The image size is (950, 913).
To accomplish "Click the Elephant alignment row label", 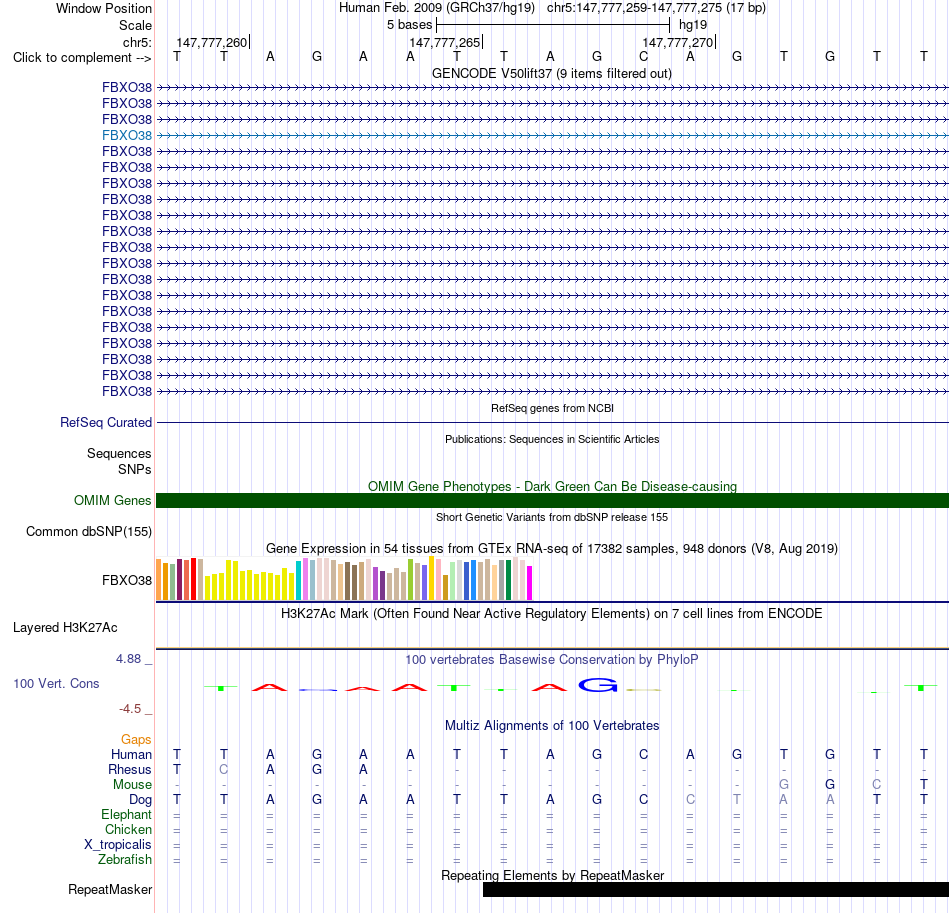I will coord(126,815).
